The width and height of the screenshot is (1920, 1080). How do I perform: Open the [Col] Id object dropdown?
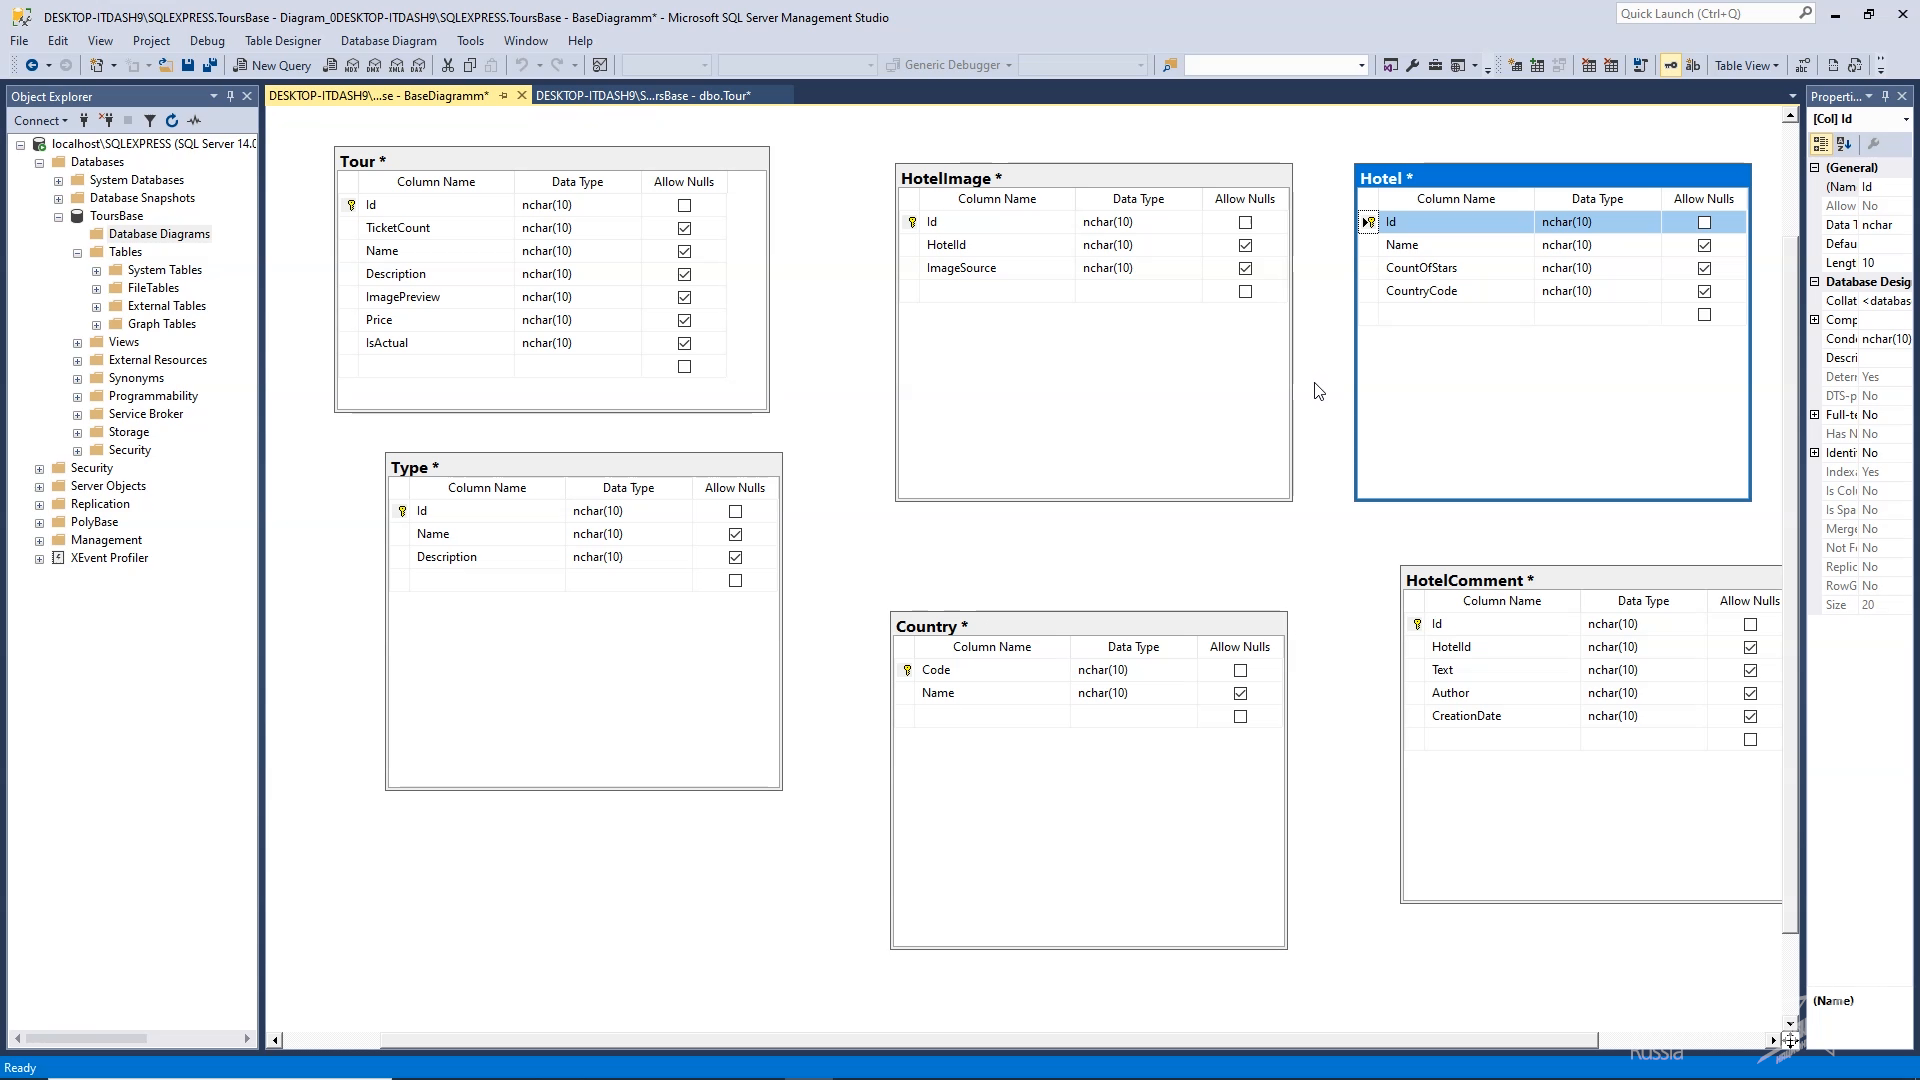coord(1905,119)
